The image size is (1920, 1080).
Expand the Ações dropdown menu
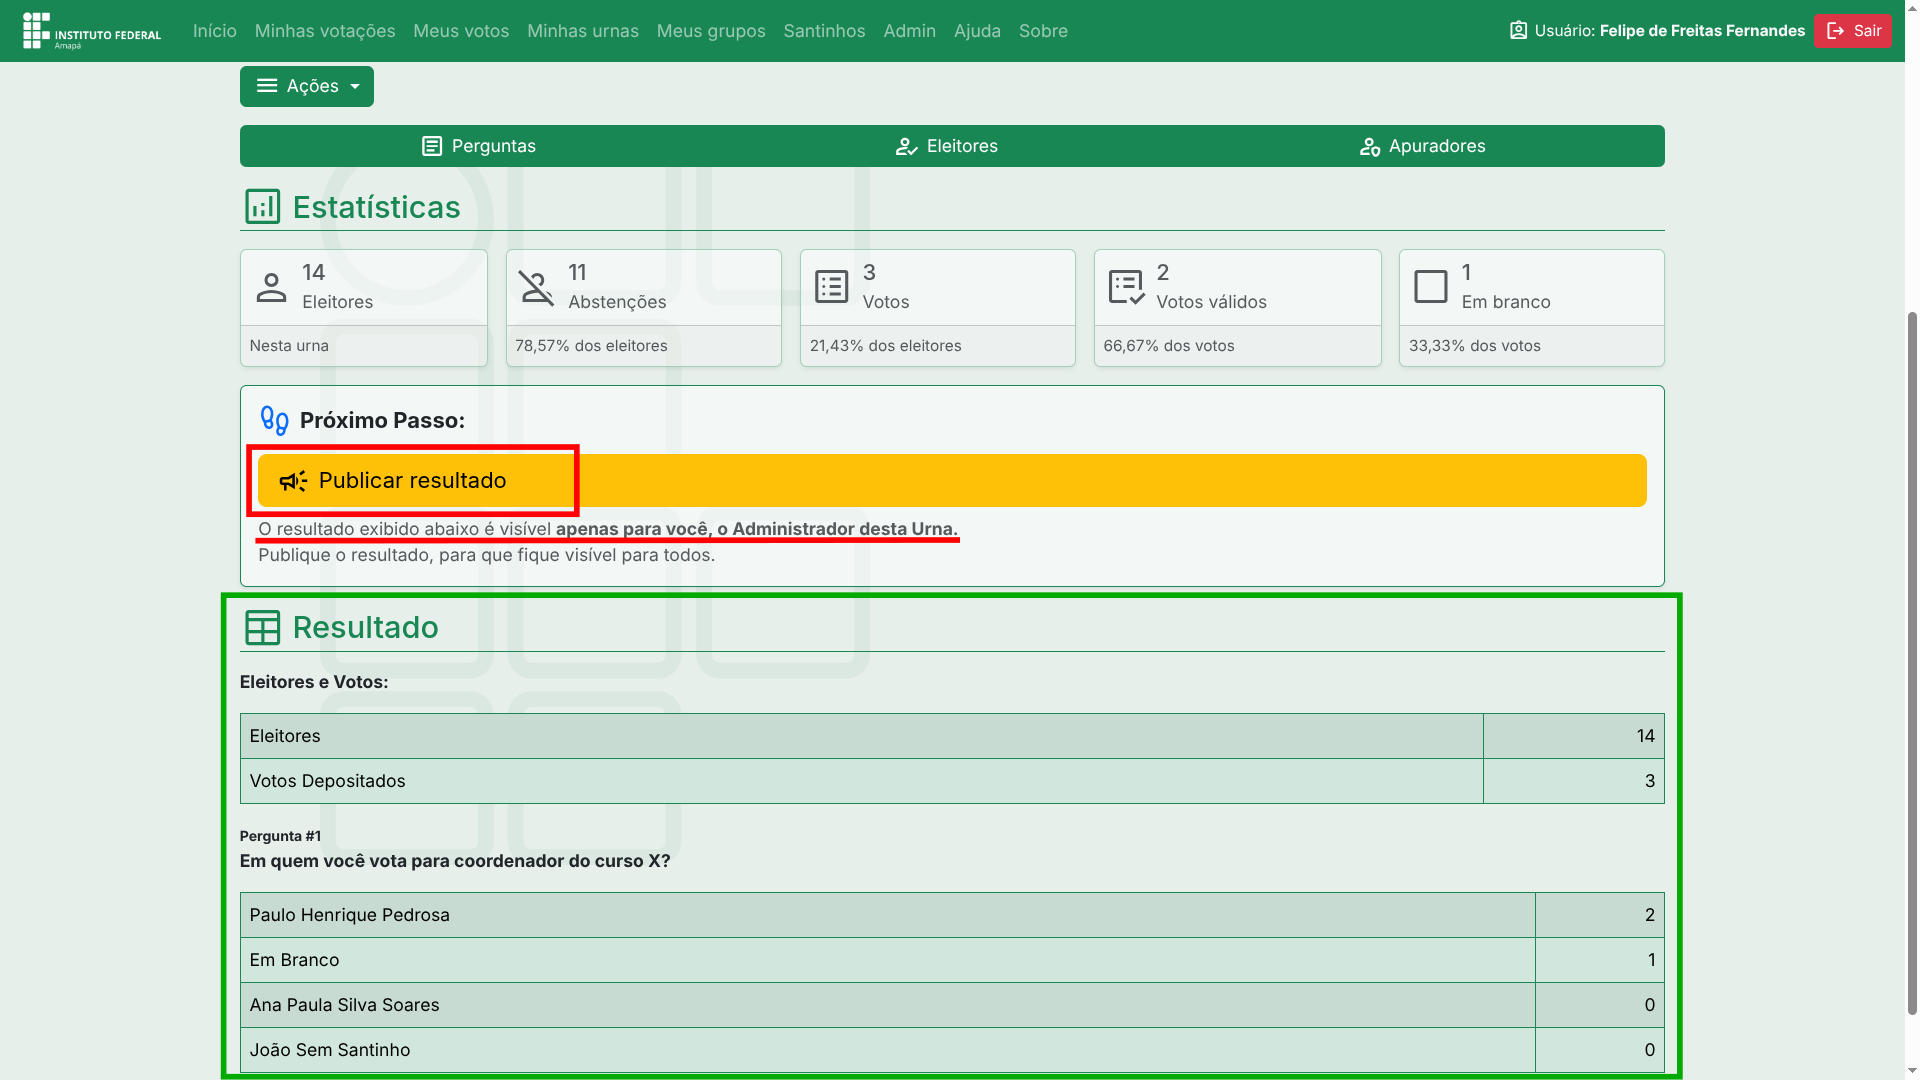pyautogui.click(x=306, y=87)
